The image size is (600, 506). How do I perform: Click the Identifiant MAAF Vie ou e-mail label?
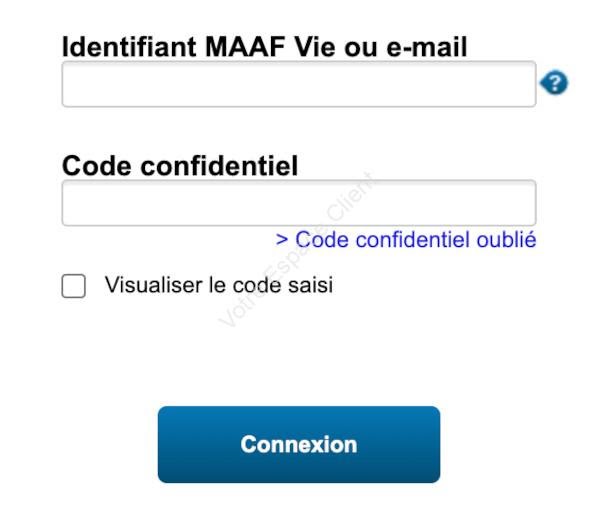pyautogui.click(x=264, y=47)
